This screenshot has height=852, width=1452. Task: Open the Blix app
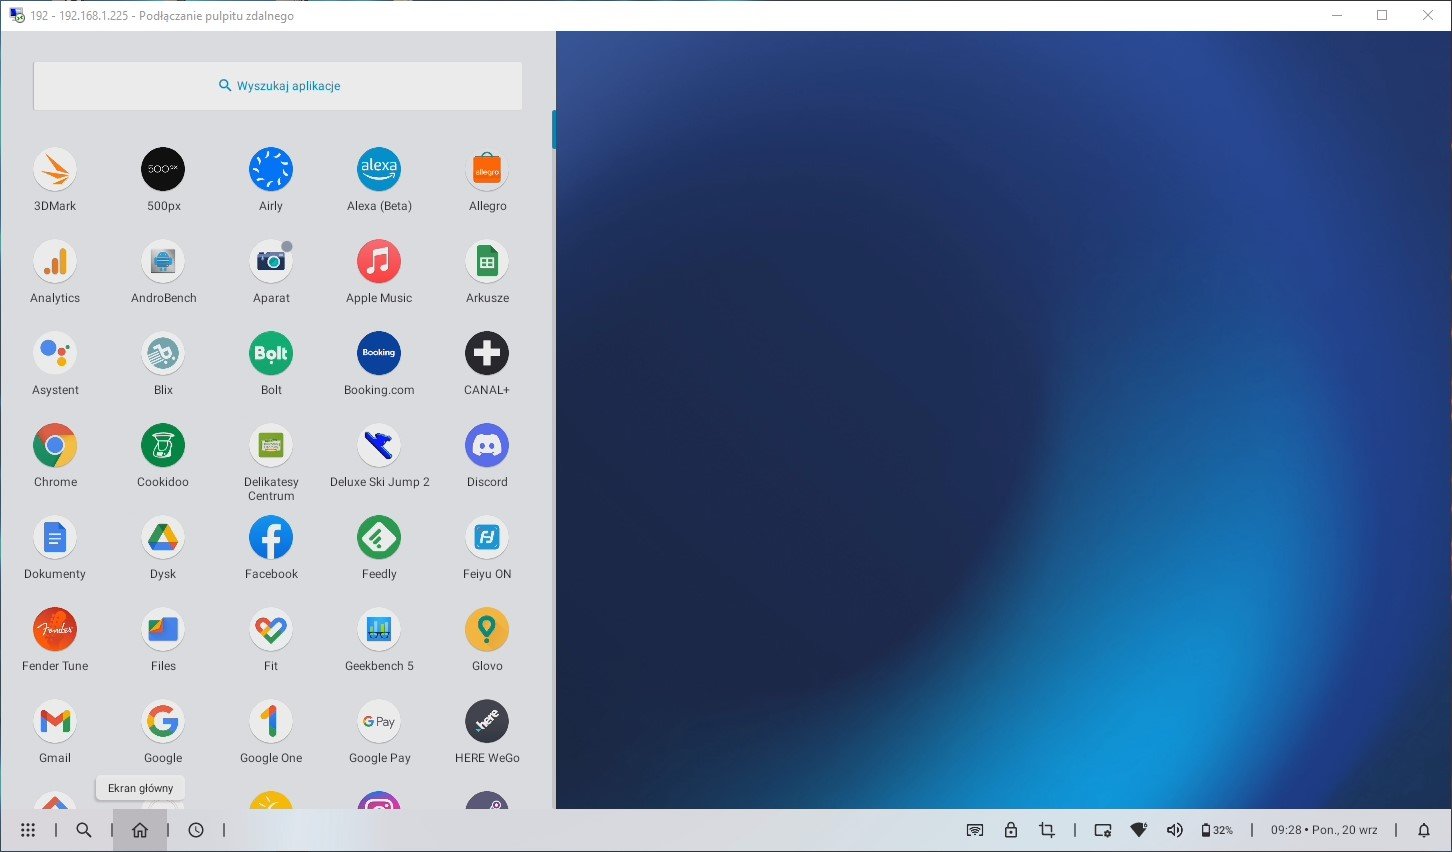coord(163,353)
